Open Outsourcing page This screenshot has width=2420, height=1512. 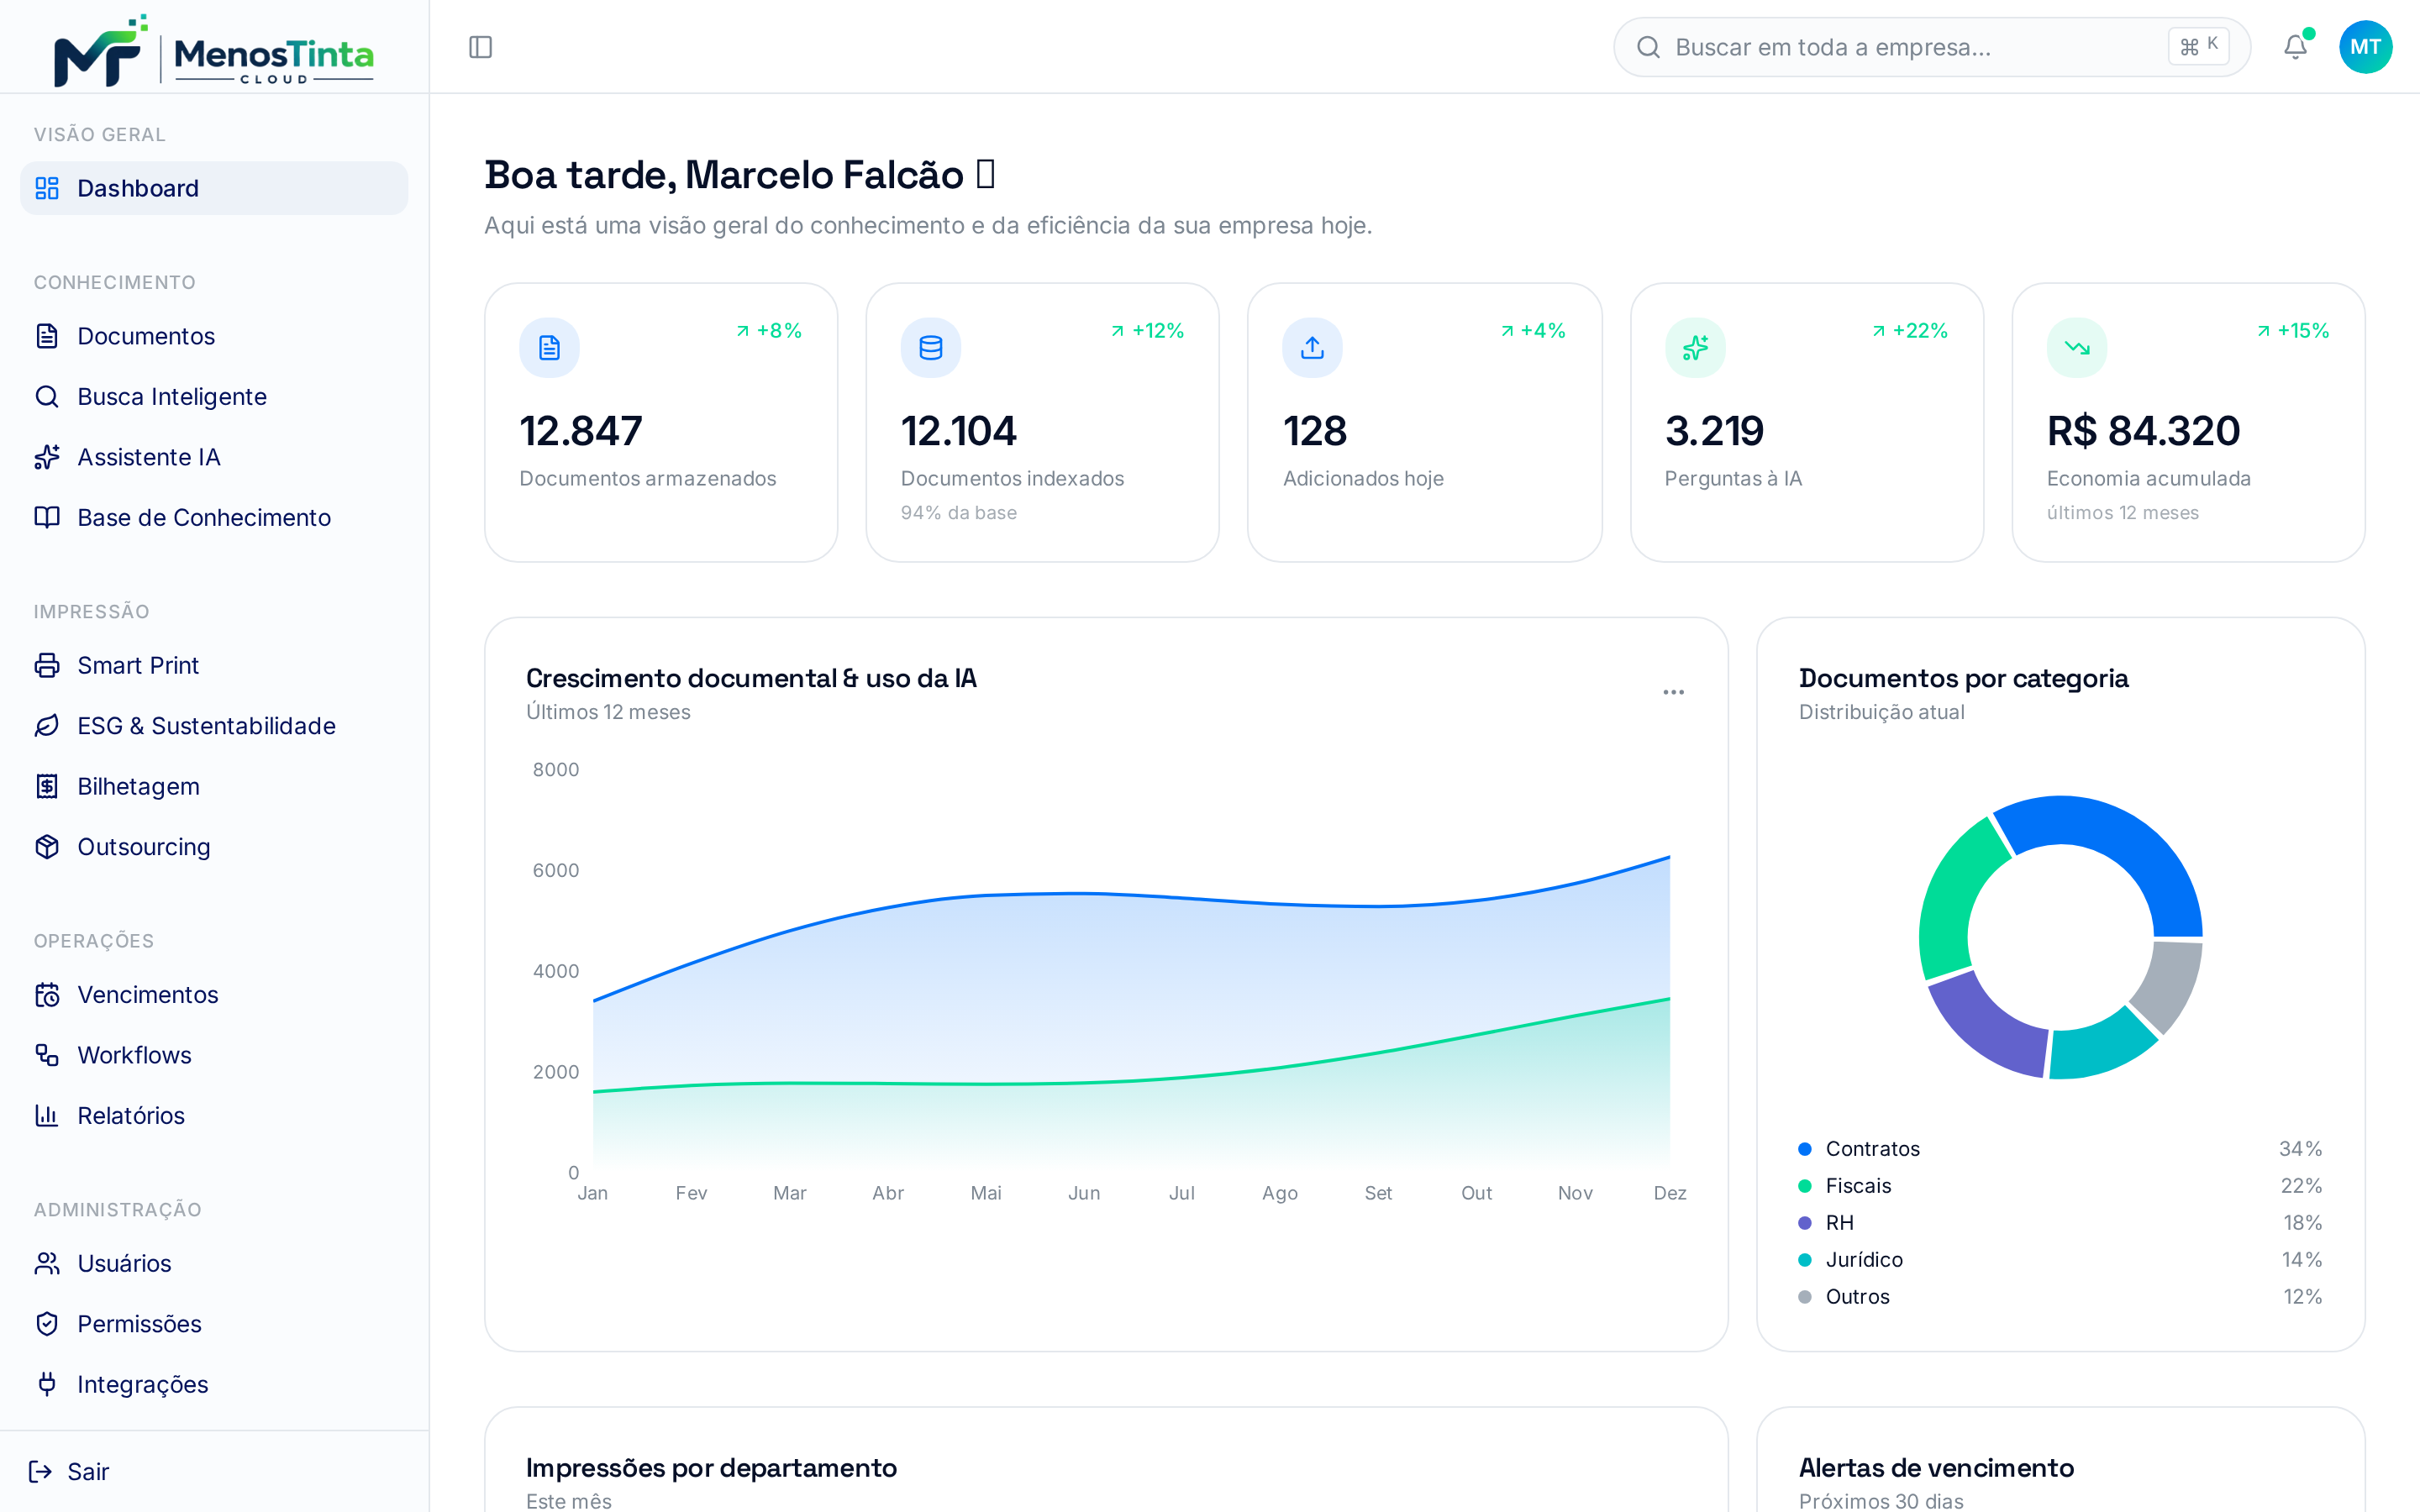tap(214, 847)
